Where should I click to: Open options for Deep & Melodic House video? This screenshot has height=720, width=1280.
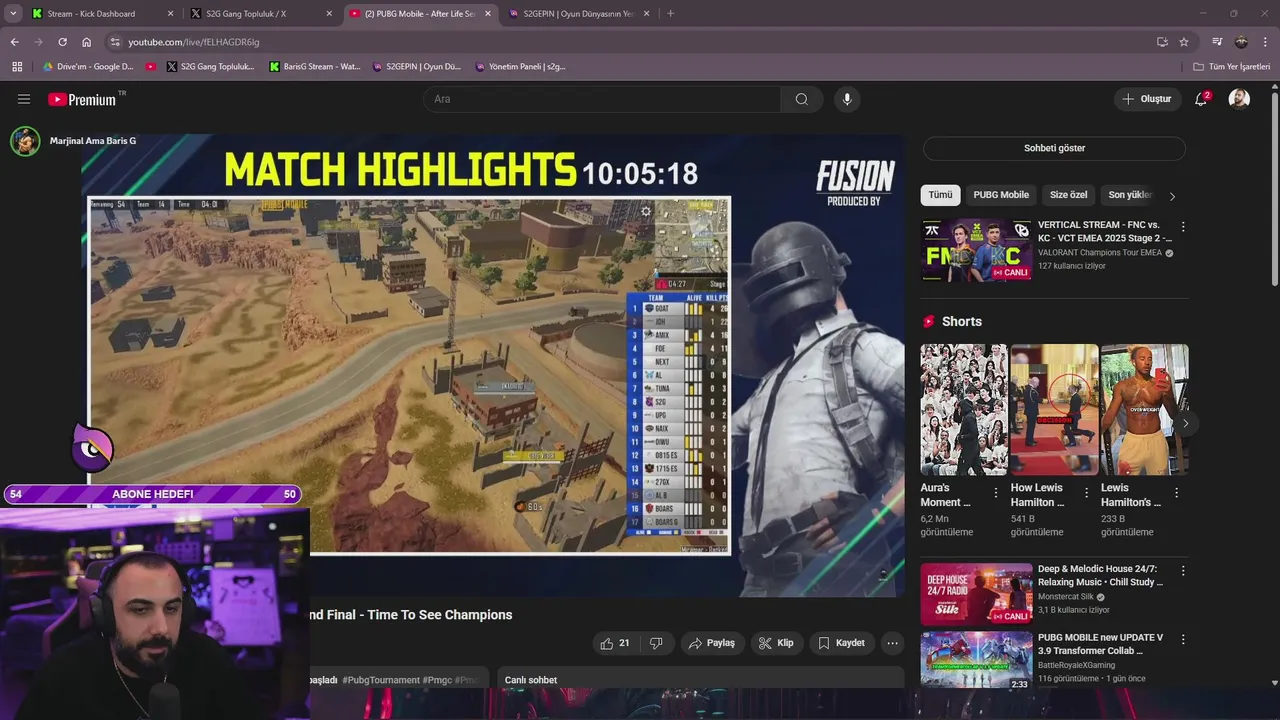tap(1183, 571)
